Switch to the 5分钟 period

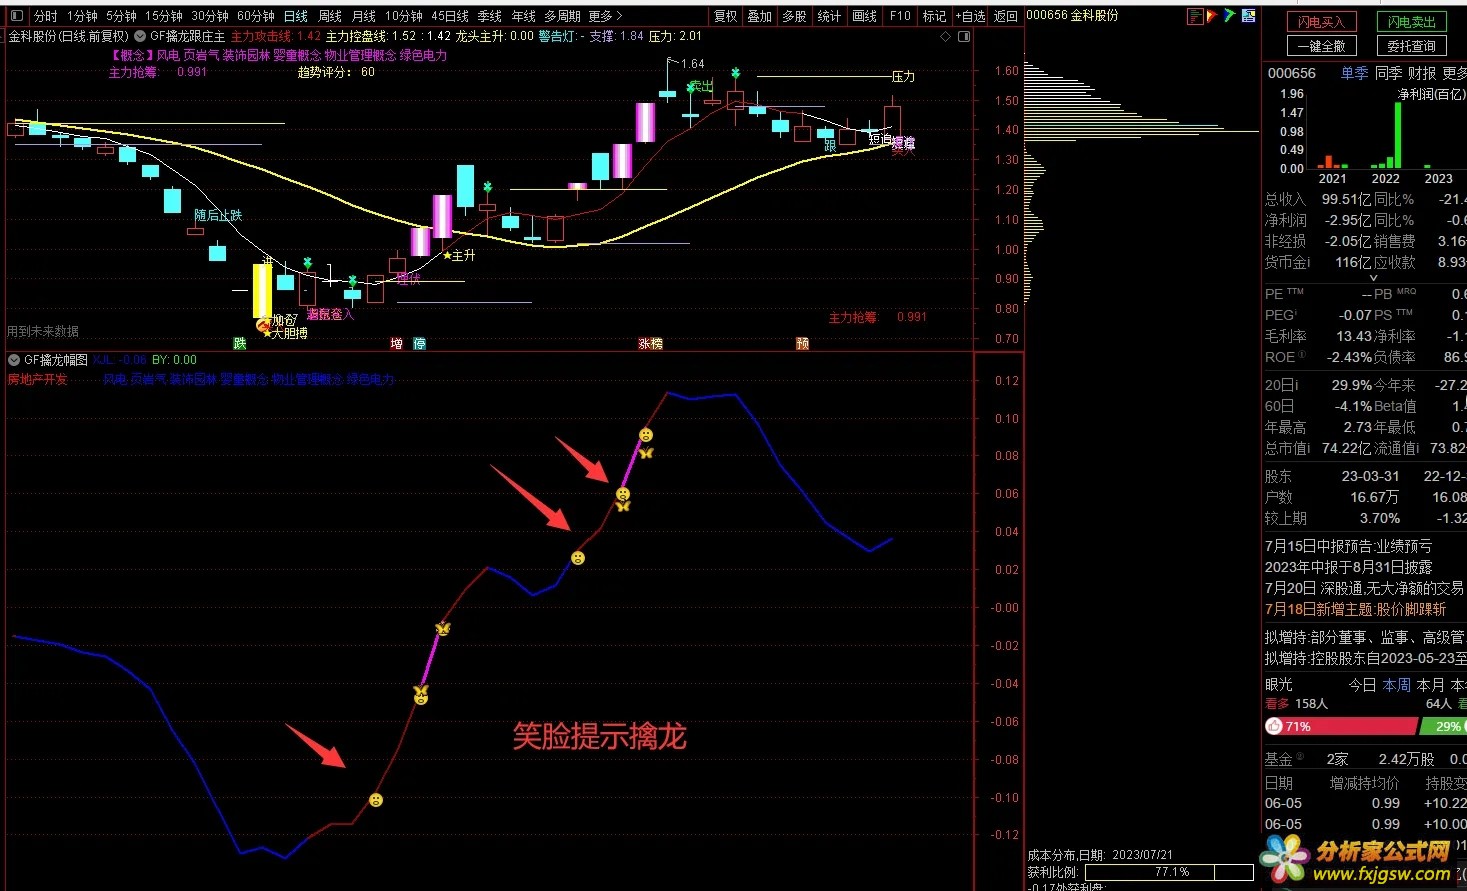click(121, 16)
